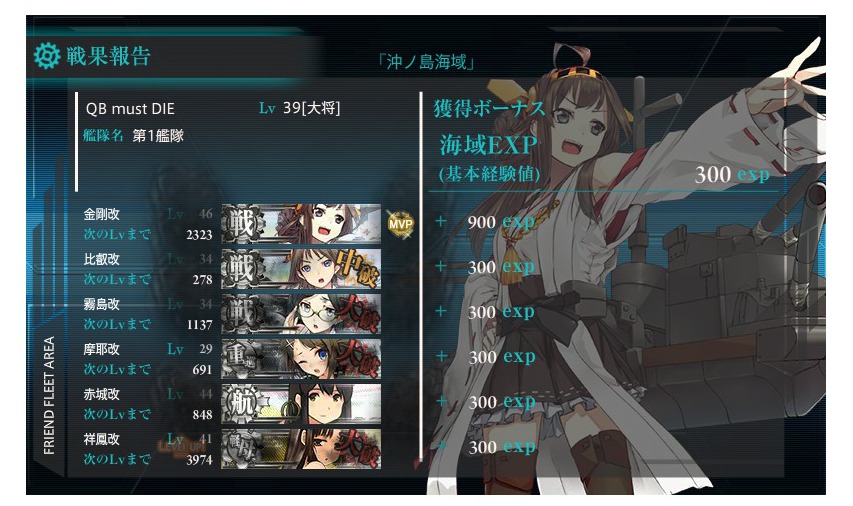Select the 比叡改 ship banner with 中破

301,269
